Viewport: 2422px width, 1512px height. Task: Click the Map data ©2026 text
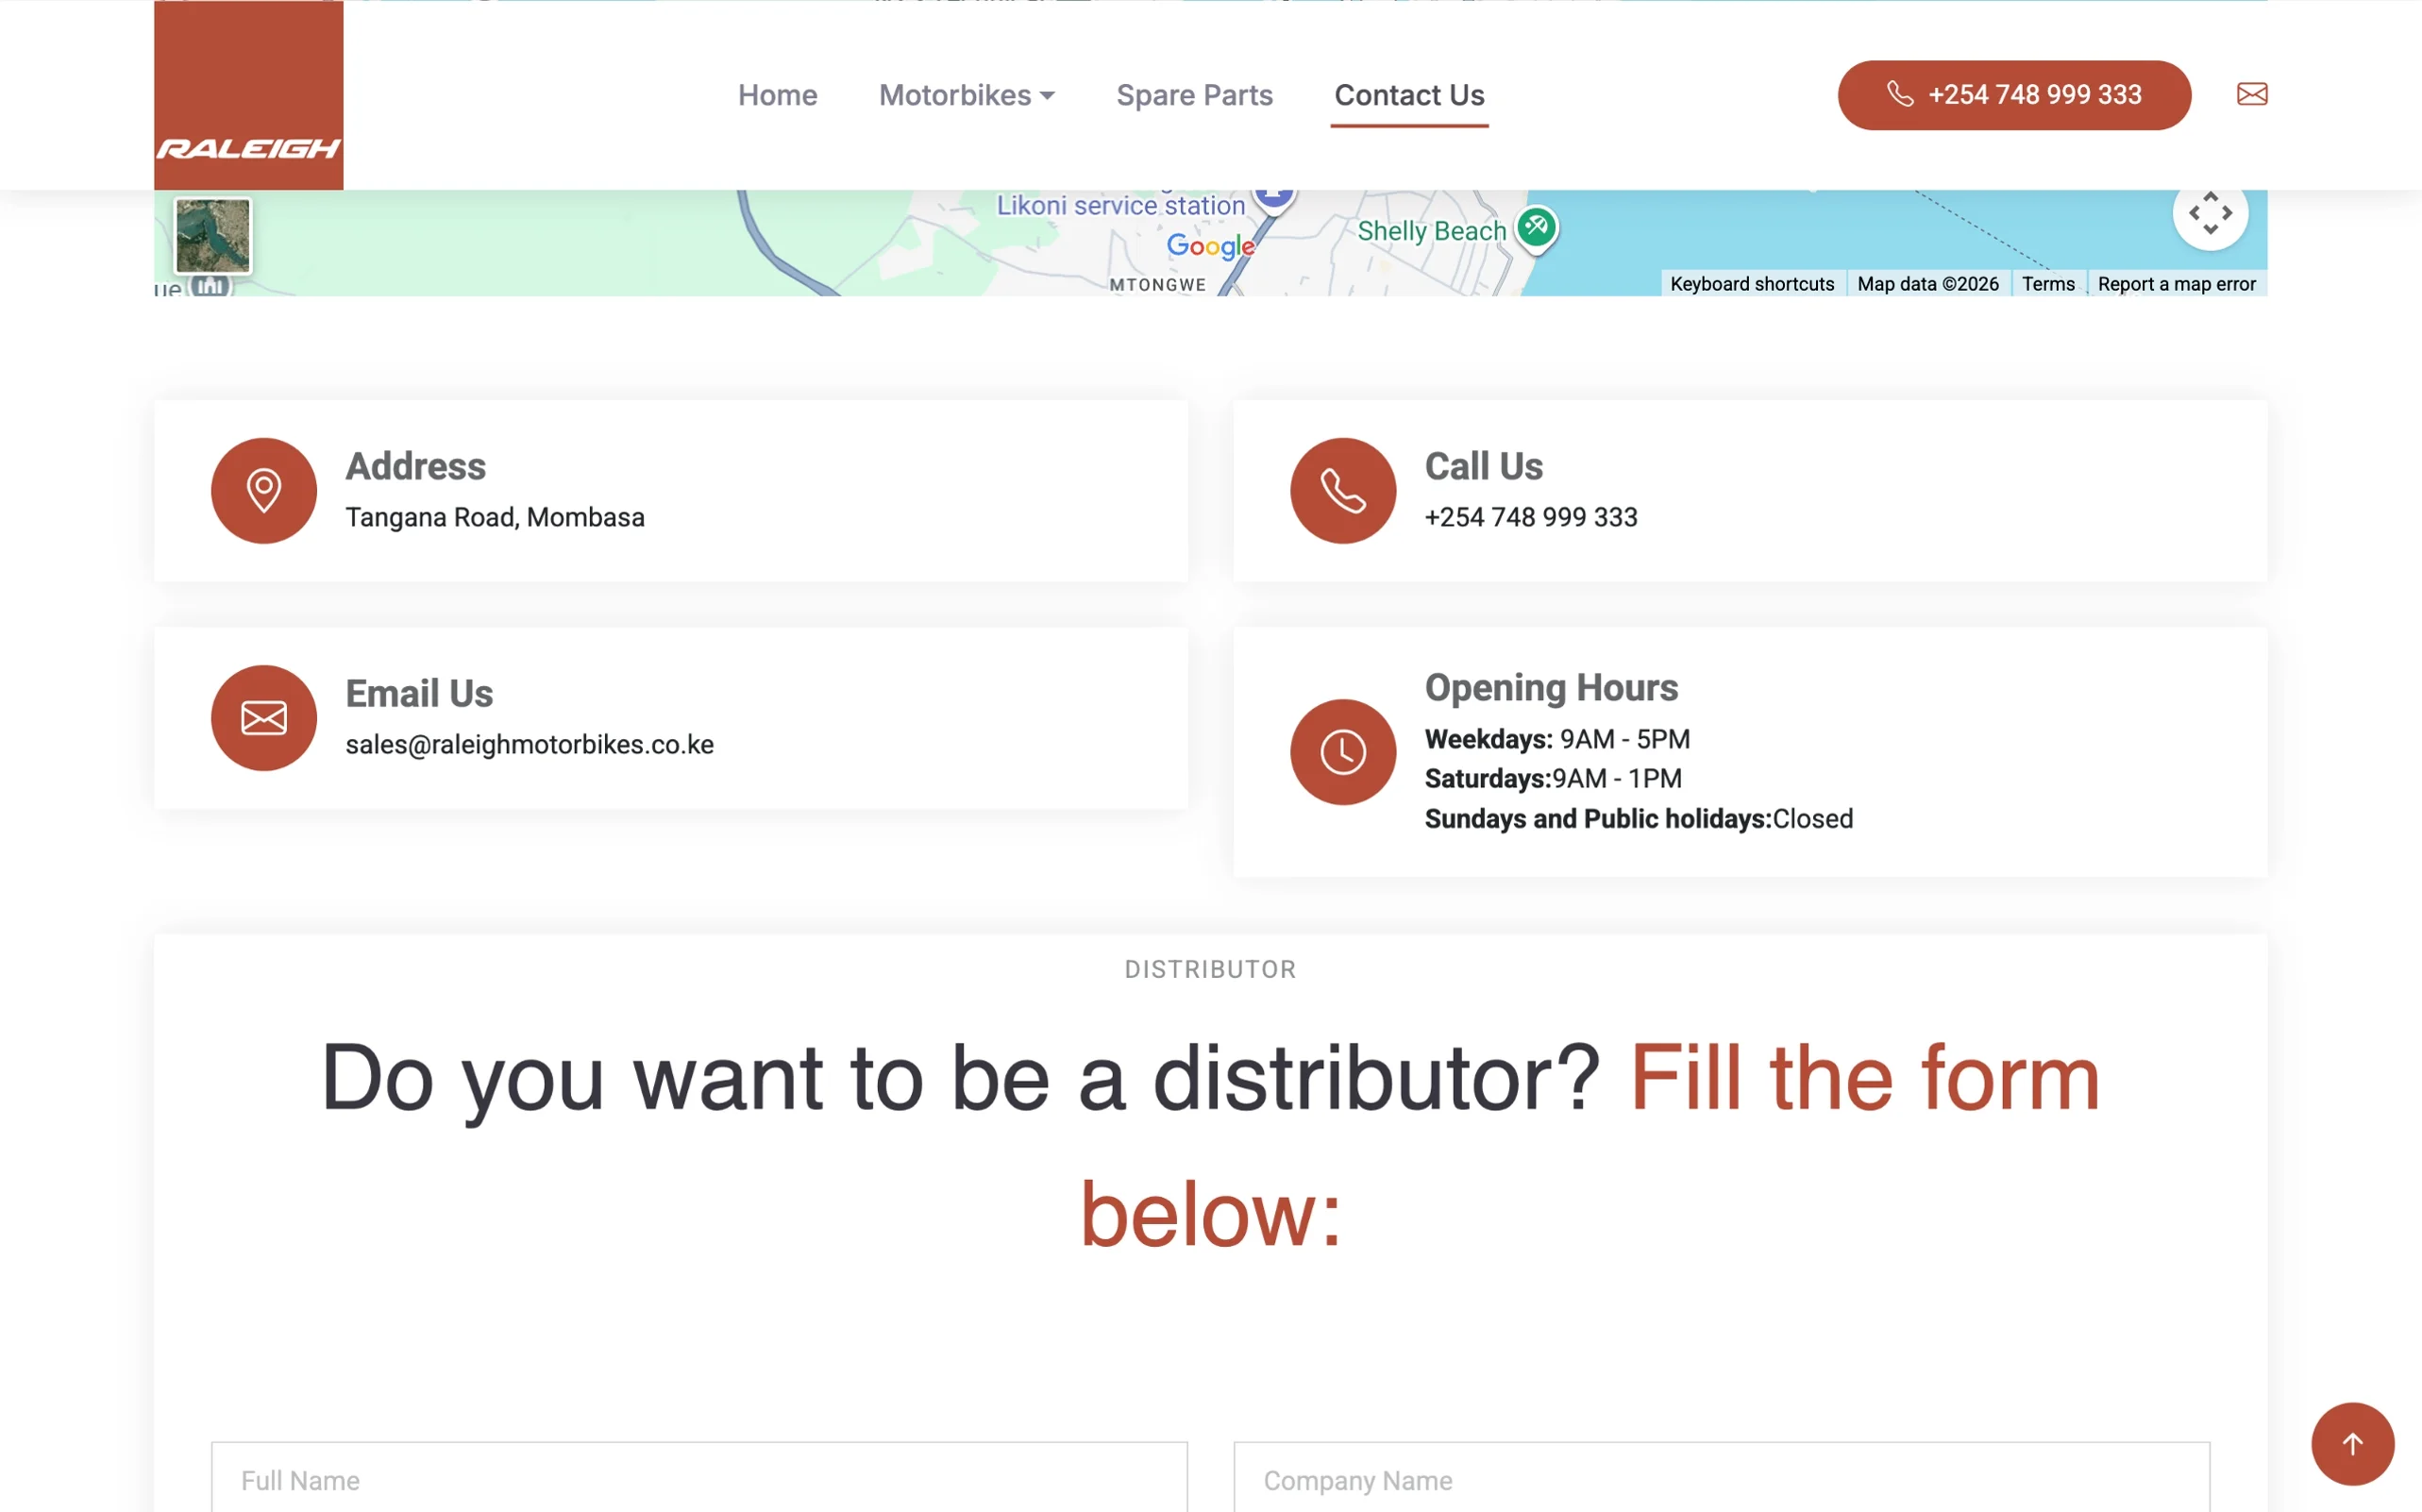(x=1927, y=284)
